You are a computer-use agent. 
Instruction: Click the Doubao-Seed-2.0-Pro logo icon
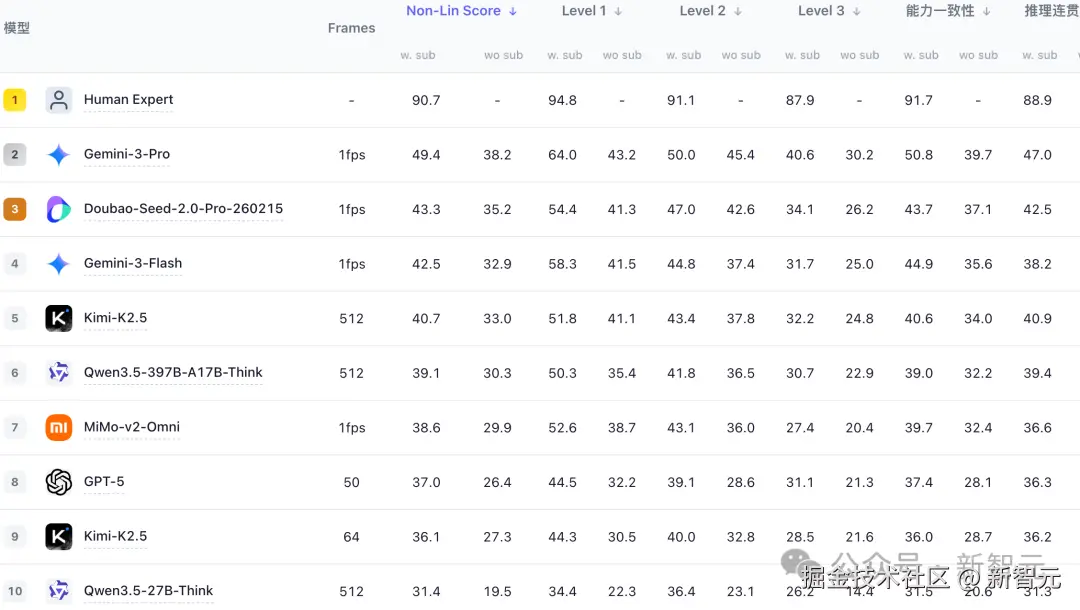click(x=59, y=209)
